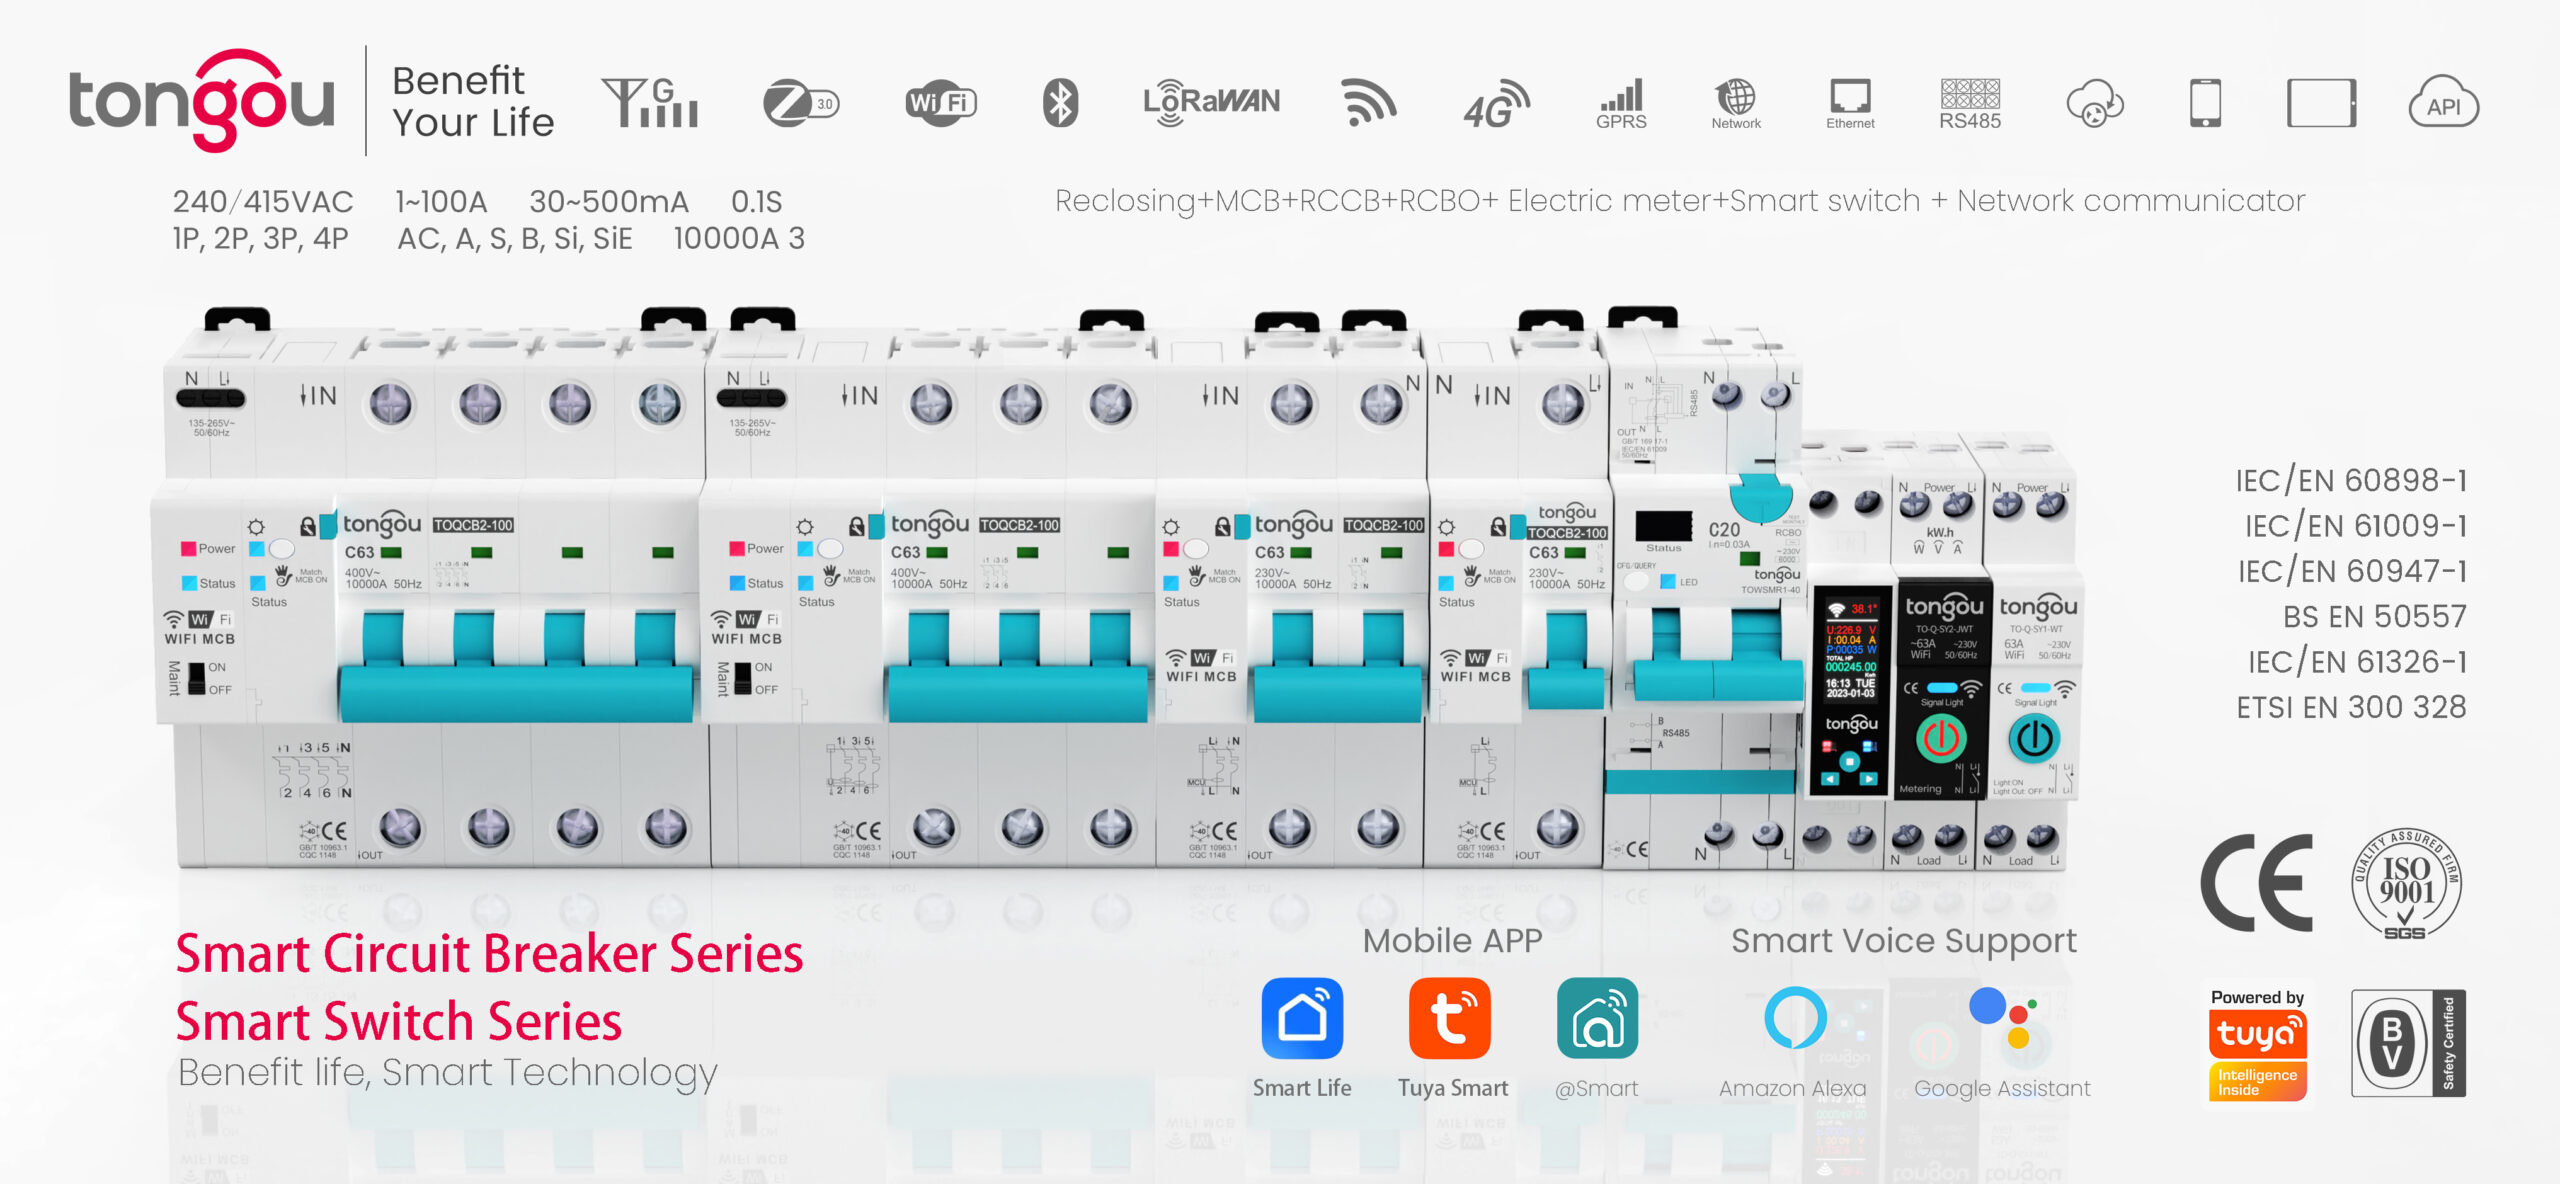Open the Tuya Smart app icon
This screenshot has width=2560, height=1184.
click(x=1450, y=1018)
